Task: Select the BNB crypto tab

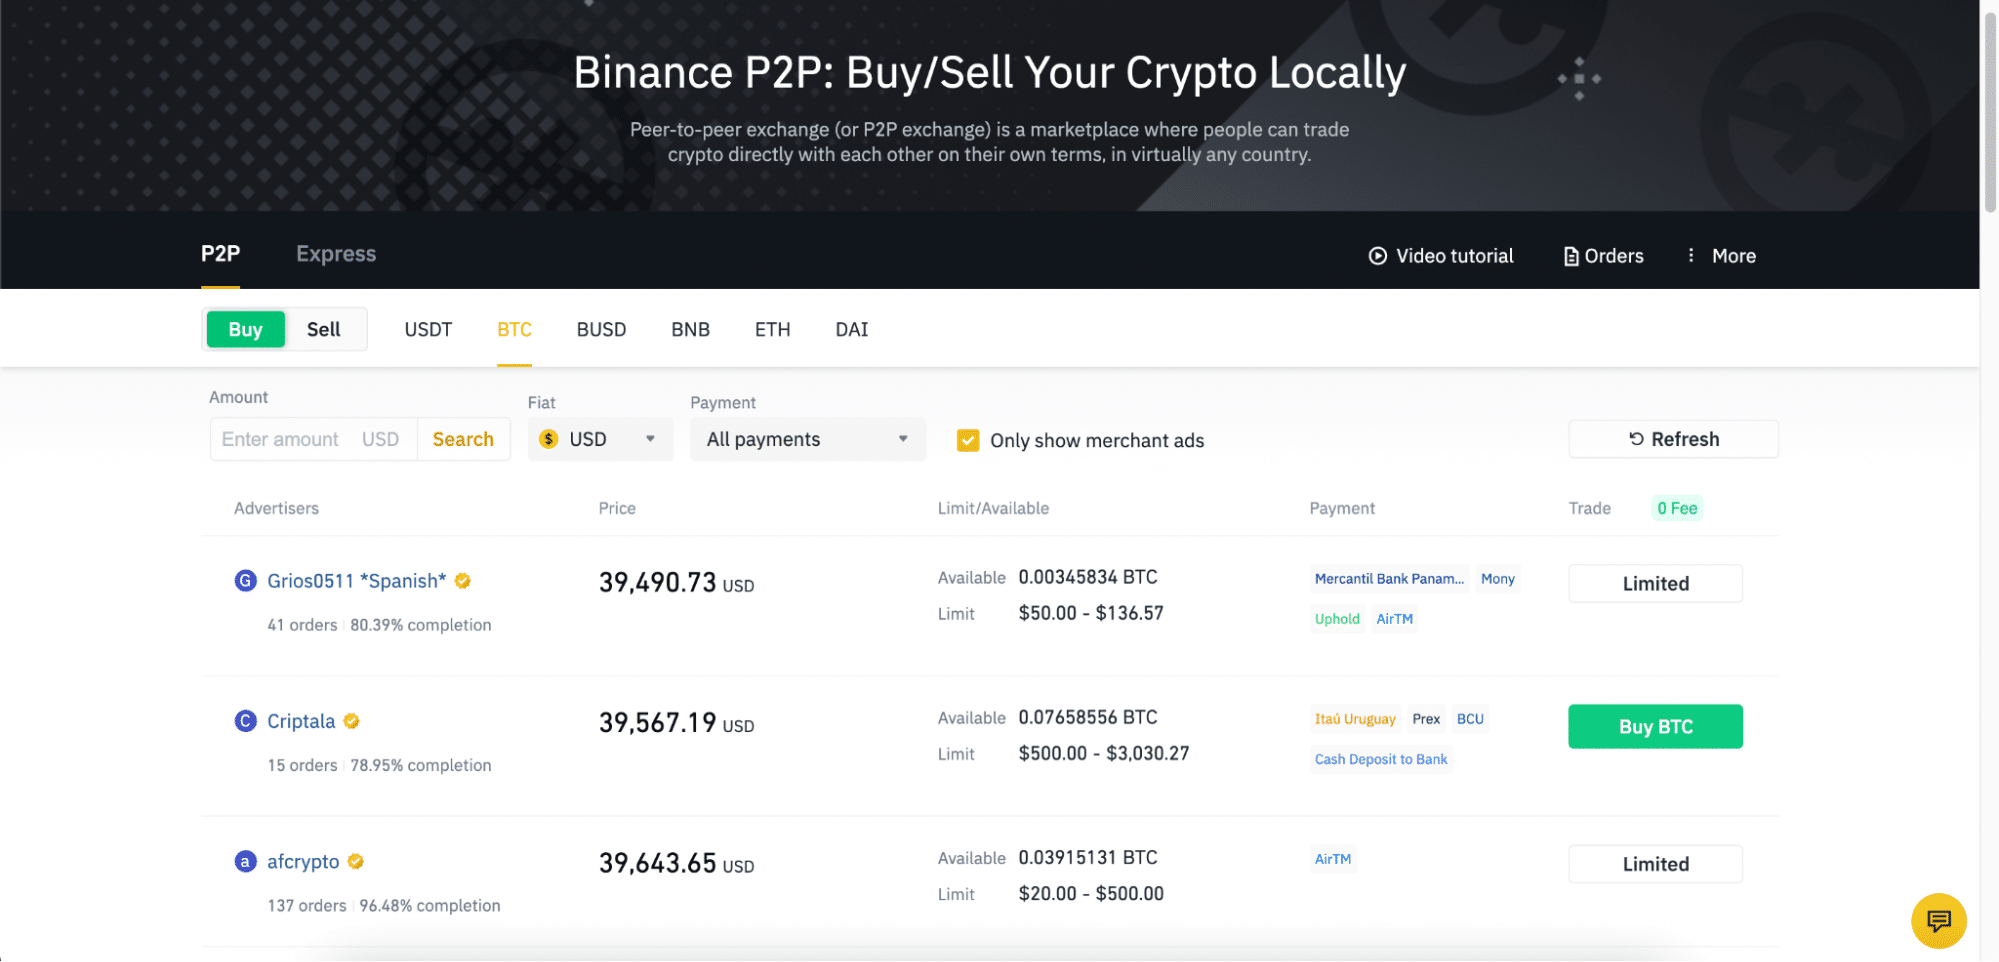Action: click(x=690, y=329)
